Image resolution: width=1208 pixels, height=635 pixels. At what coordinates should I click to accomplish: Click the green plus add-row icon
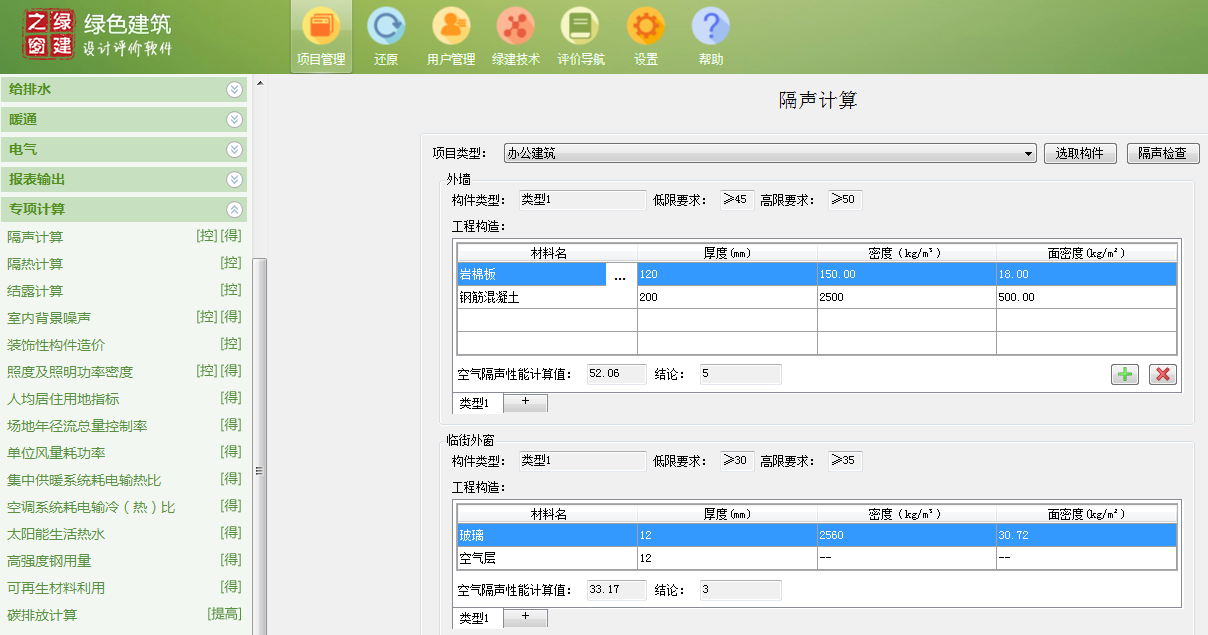1125,374
